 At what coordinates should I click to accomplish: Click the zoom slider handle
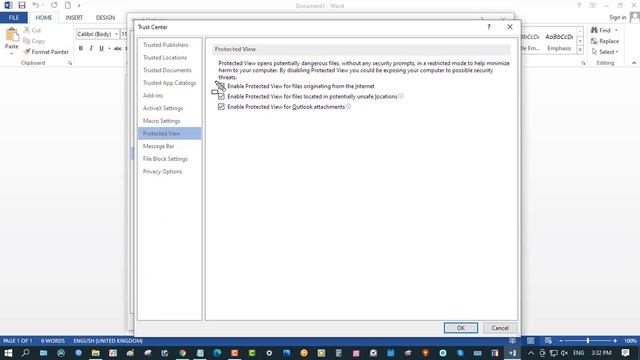tap(588, 341)
